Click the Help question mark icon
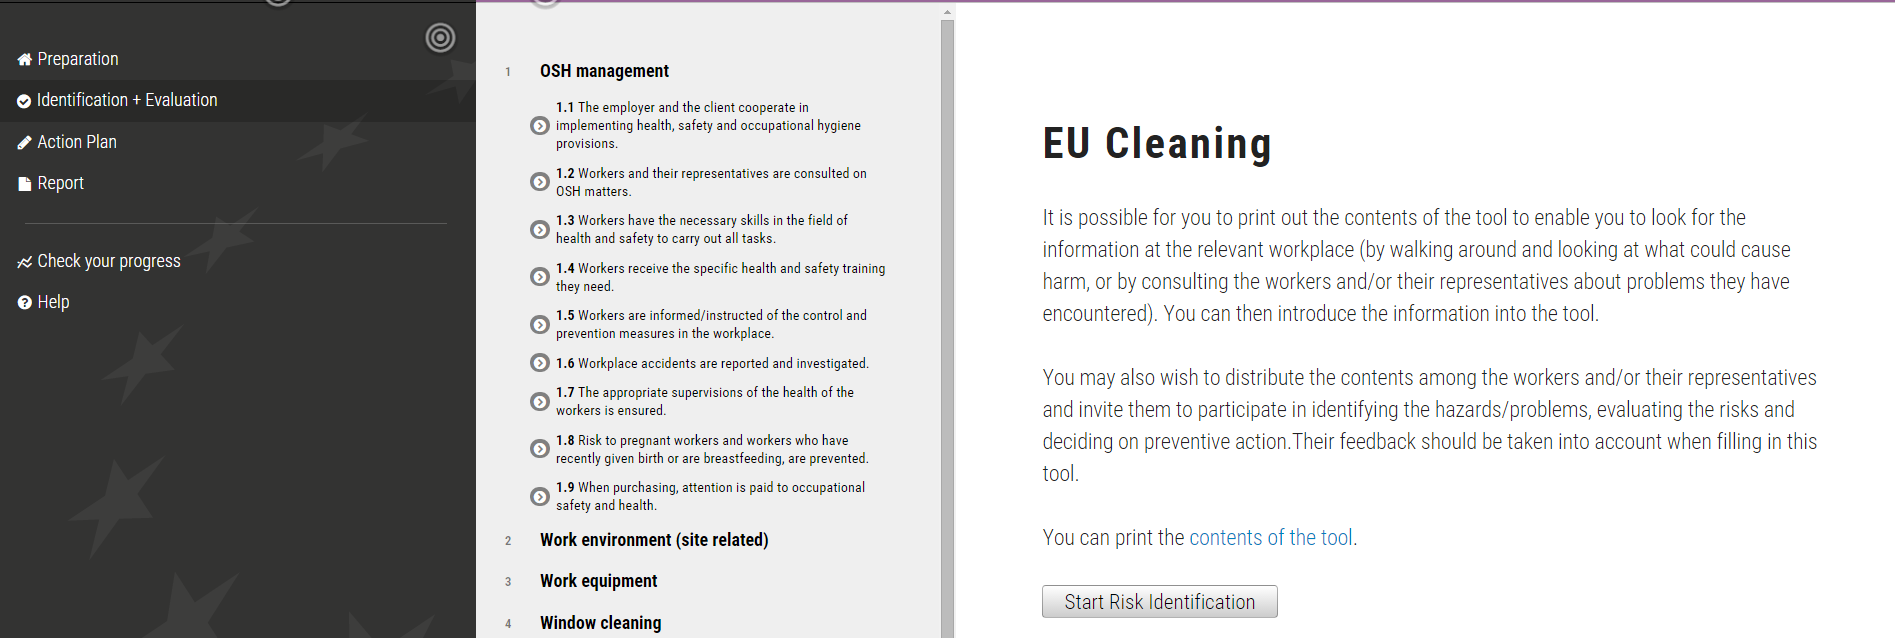The width and height of the screenshot is (1895, 638). tap(25, 303)
